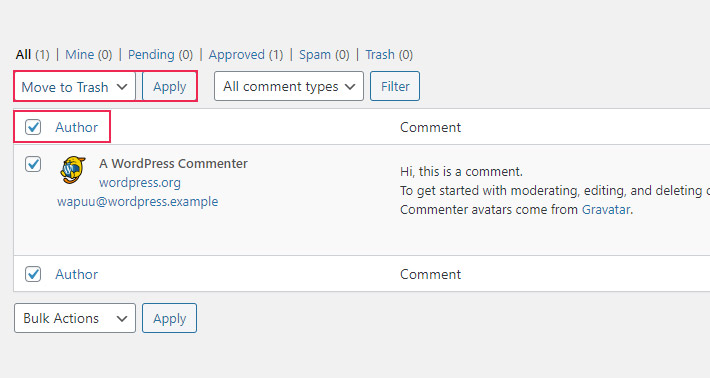Screen dimensions: 710x378
Task: Click the top Apply button
Action: click(x=169, y=86)
